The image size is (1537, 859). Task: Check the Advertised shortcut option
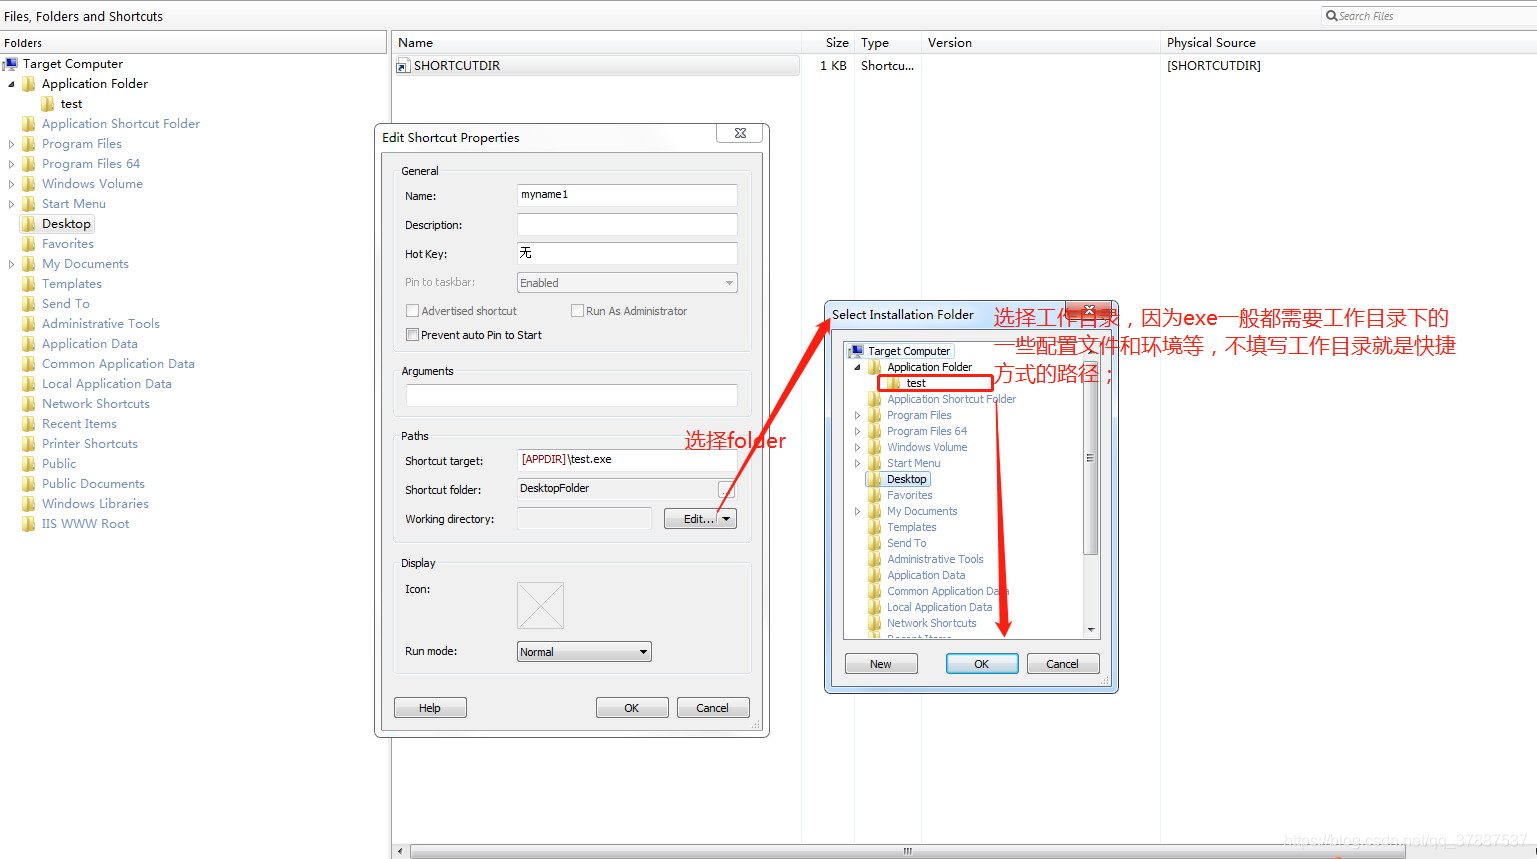(412, 310)
